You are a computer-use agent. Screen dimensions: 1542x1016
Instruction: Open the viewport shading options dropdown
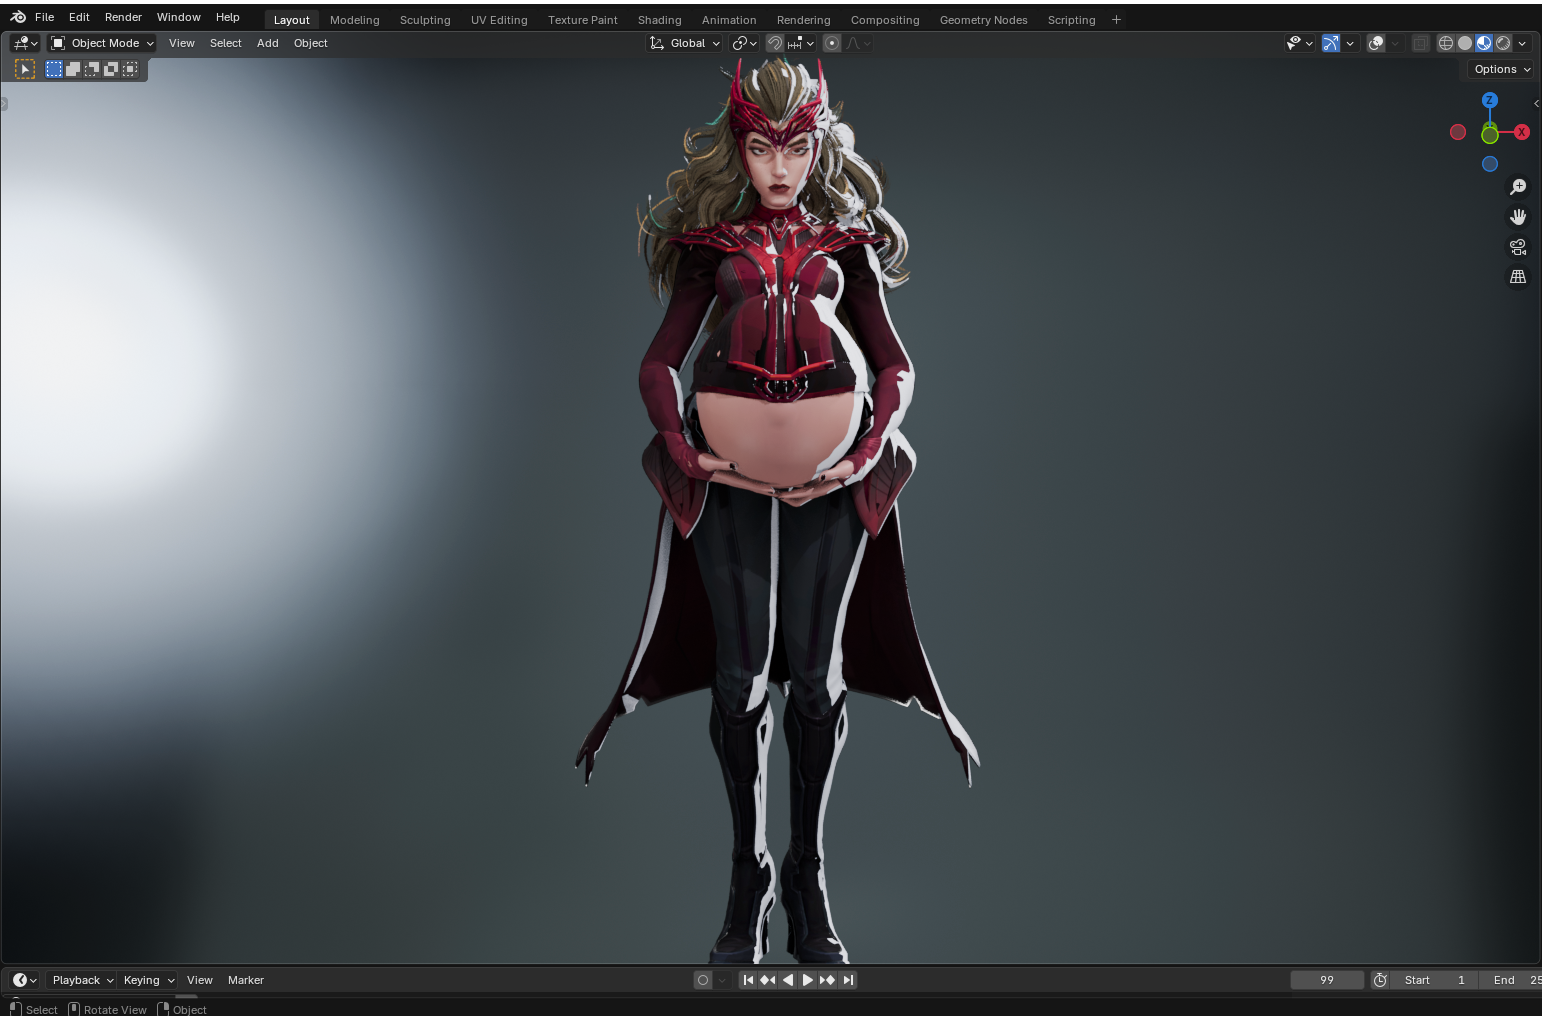coord(1522,43)
